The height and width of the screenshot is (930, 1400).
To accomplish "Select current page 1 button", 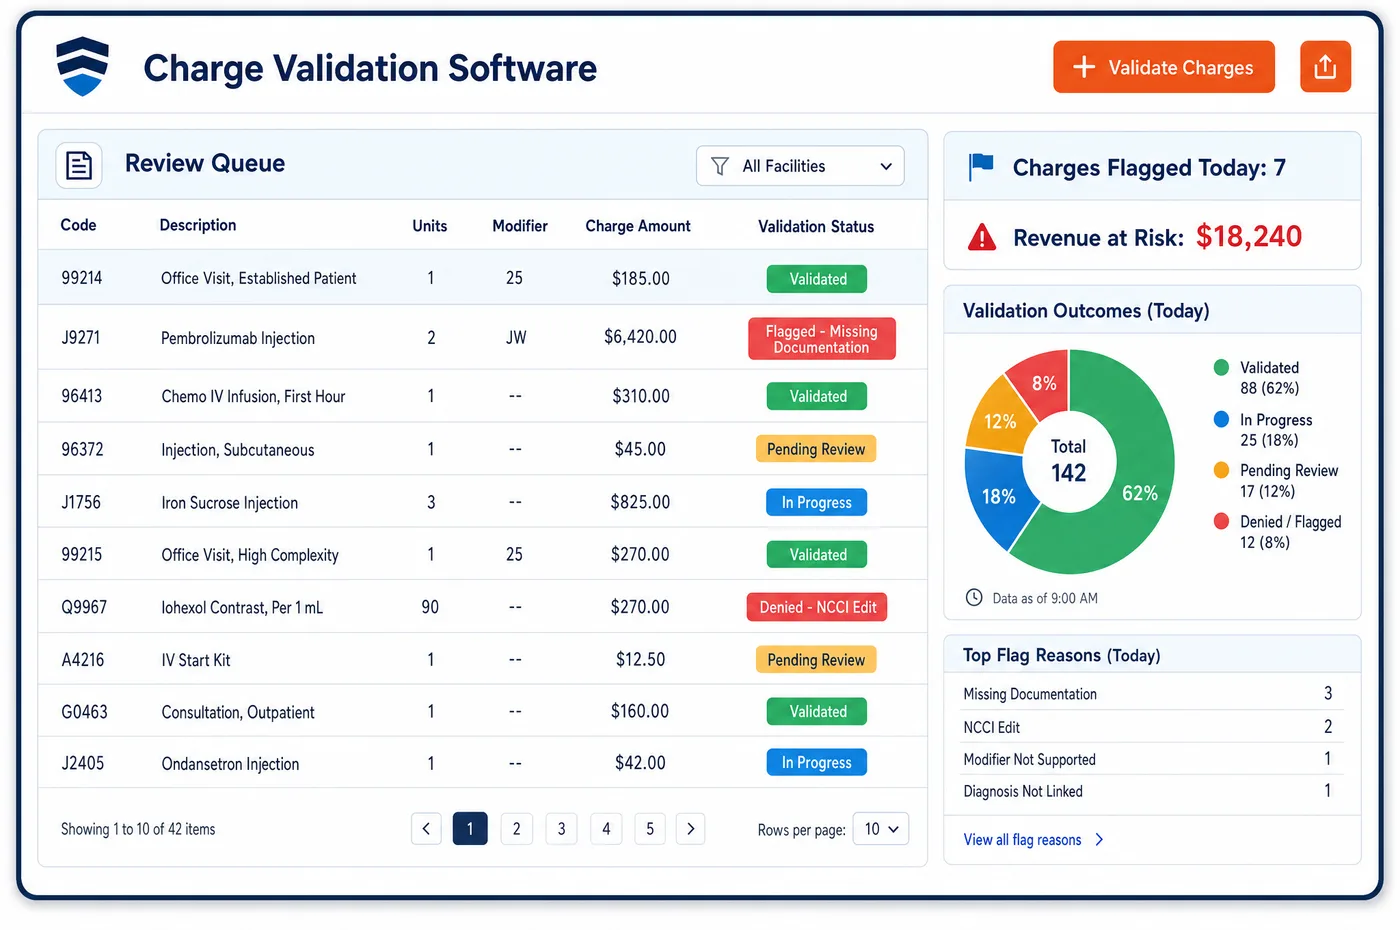I will [x=470, y=828].
